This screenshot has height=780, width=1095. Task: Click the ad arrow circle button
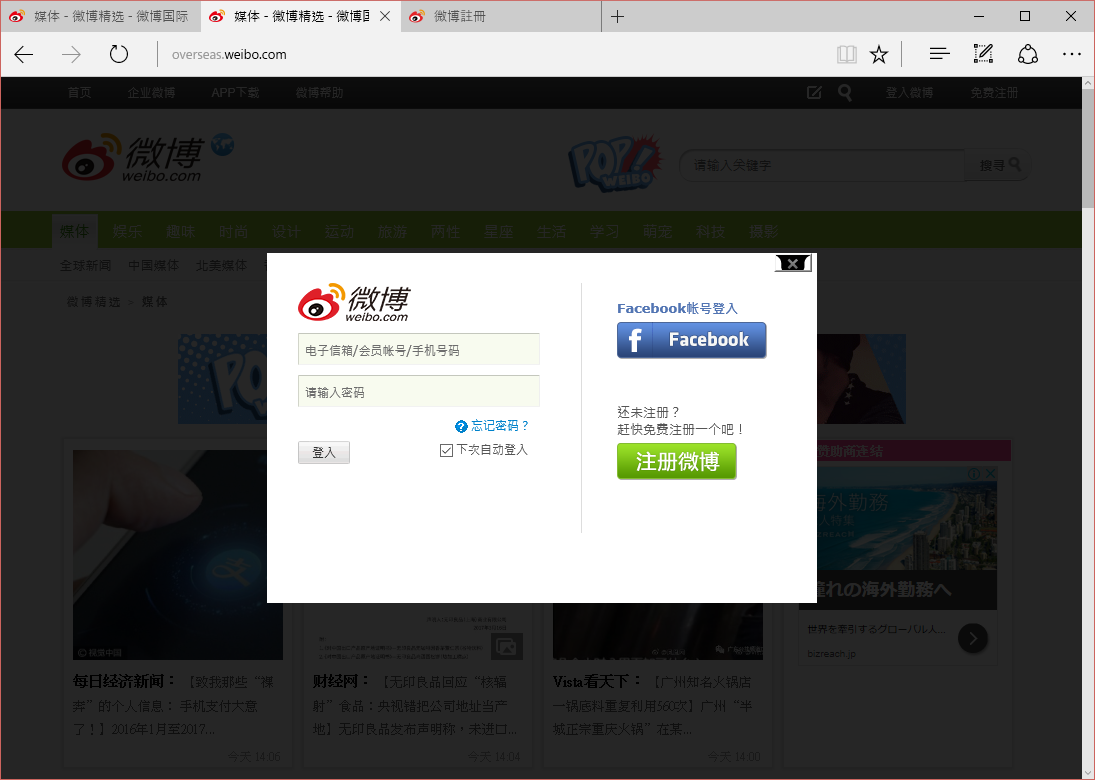point(973,638)
